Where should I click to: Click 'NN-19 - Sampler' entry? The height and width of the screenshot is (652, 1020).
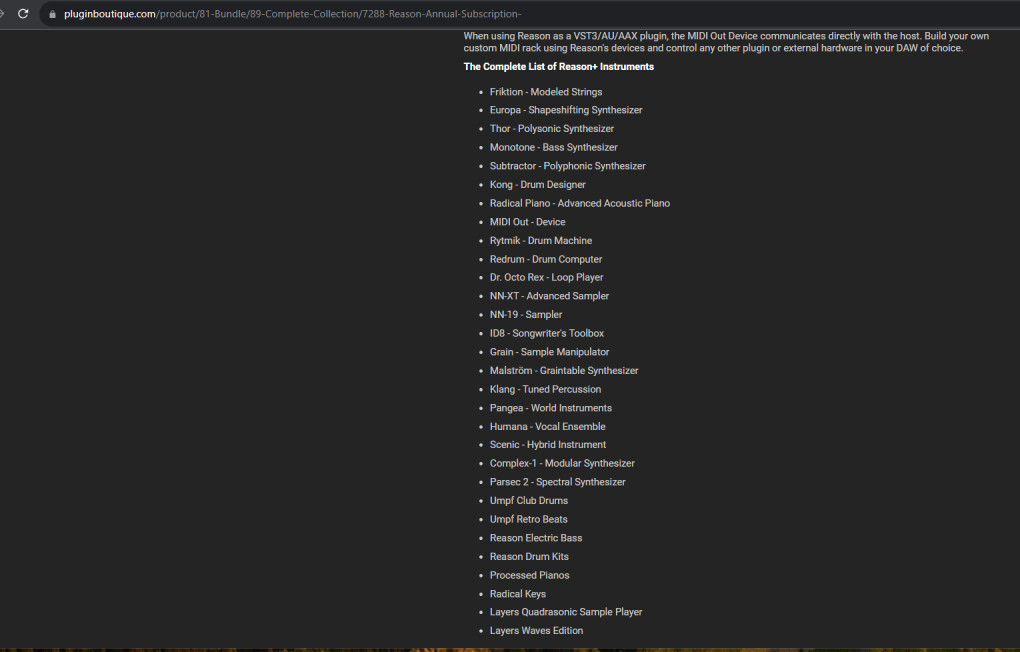(x=526, y=314)
